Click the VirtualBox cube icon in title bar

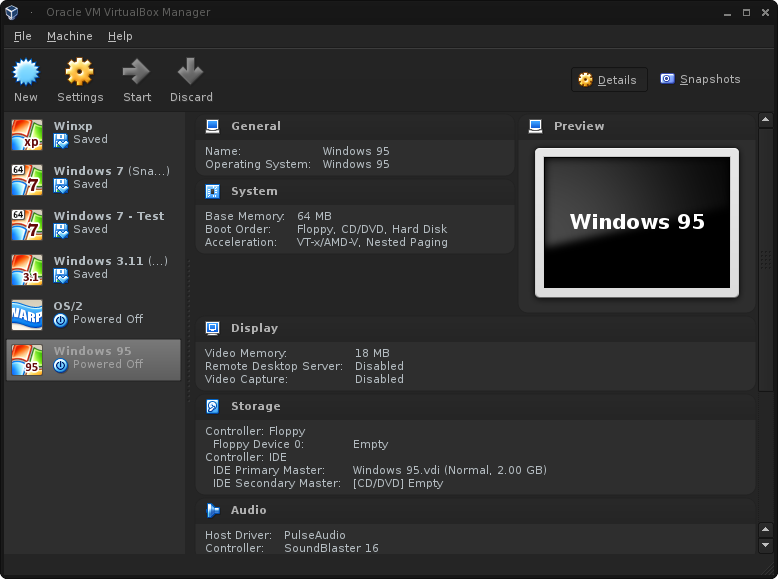pos(12,12)
